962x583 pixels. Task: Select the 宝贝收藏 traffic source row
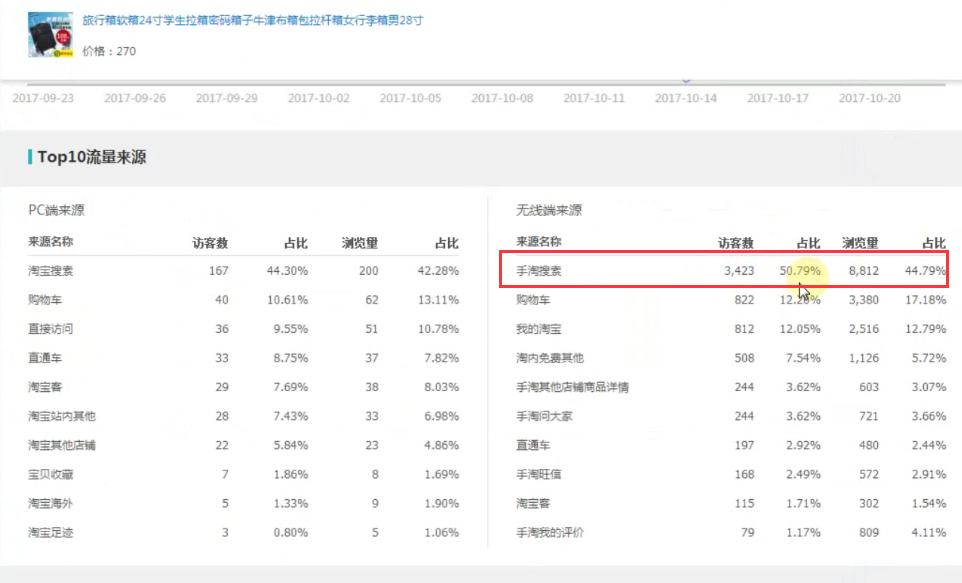(51, 474)
